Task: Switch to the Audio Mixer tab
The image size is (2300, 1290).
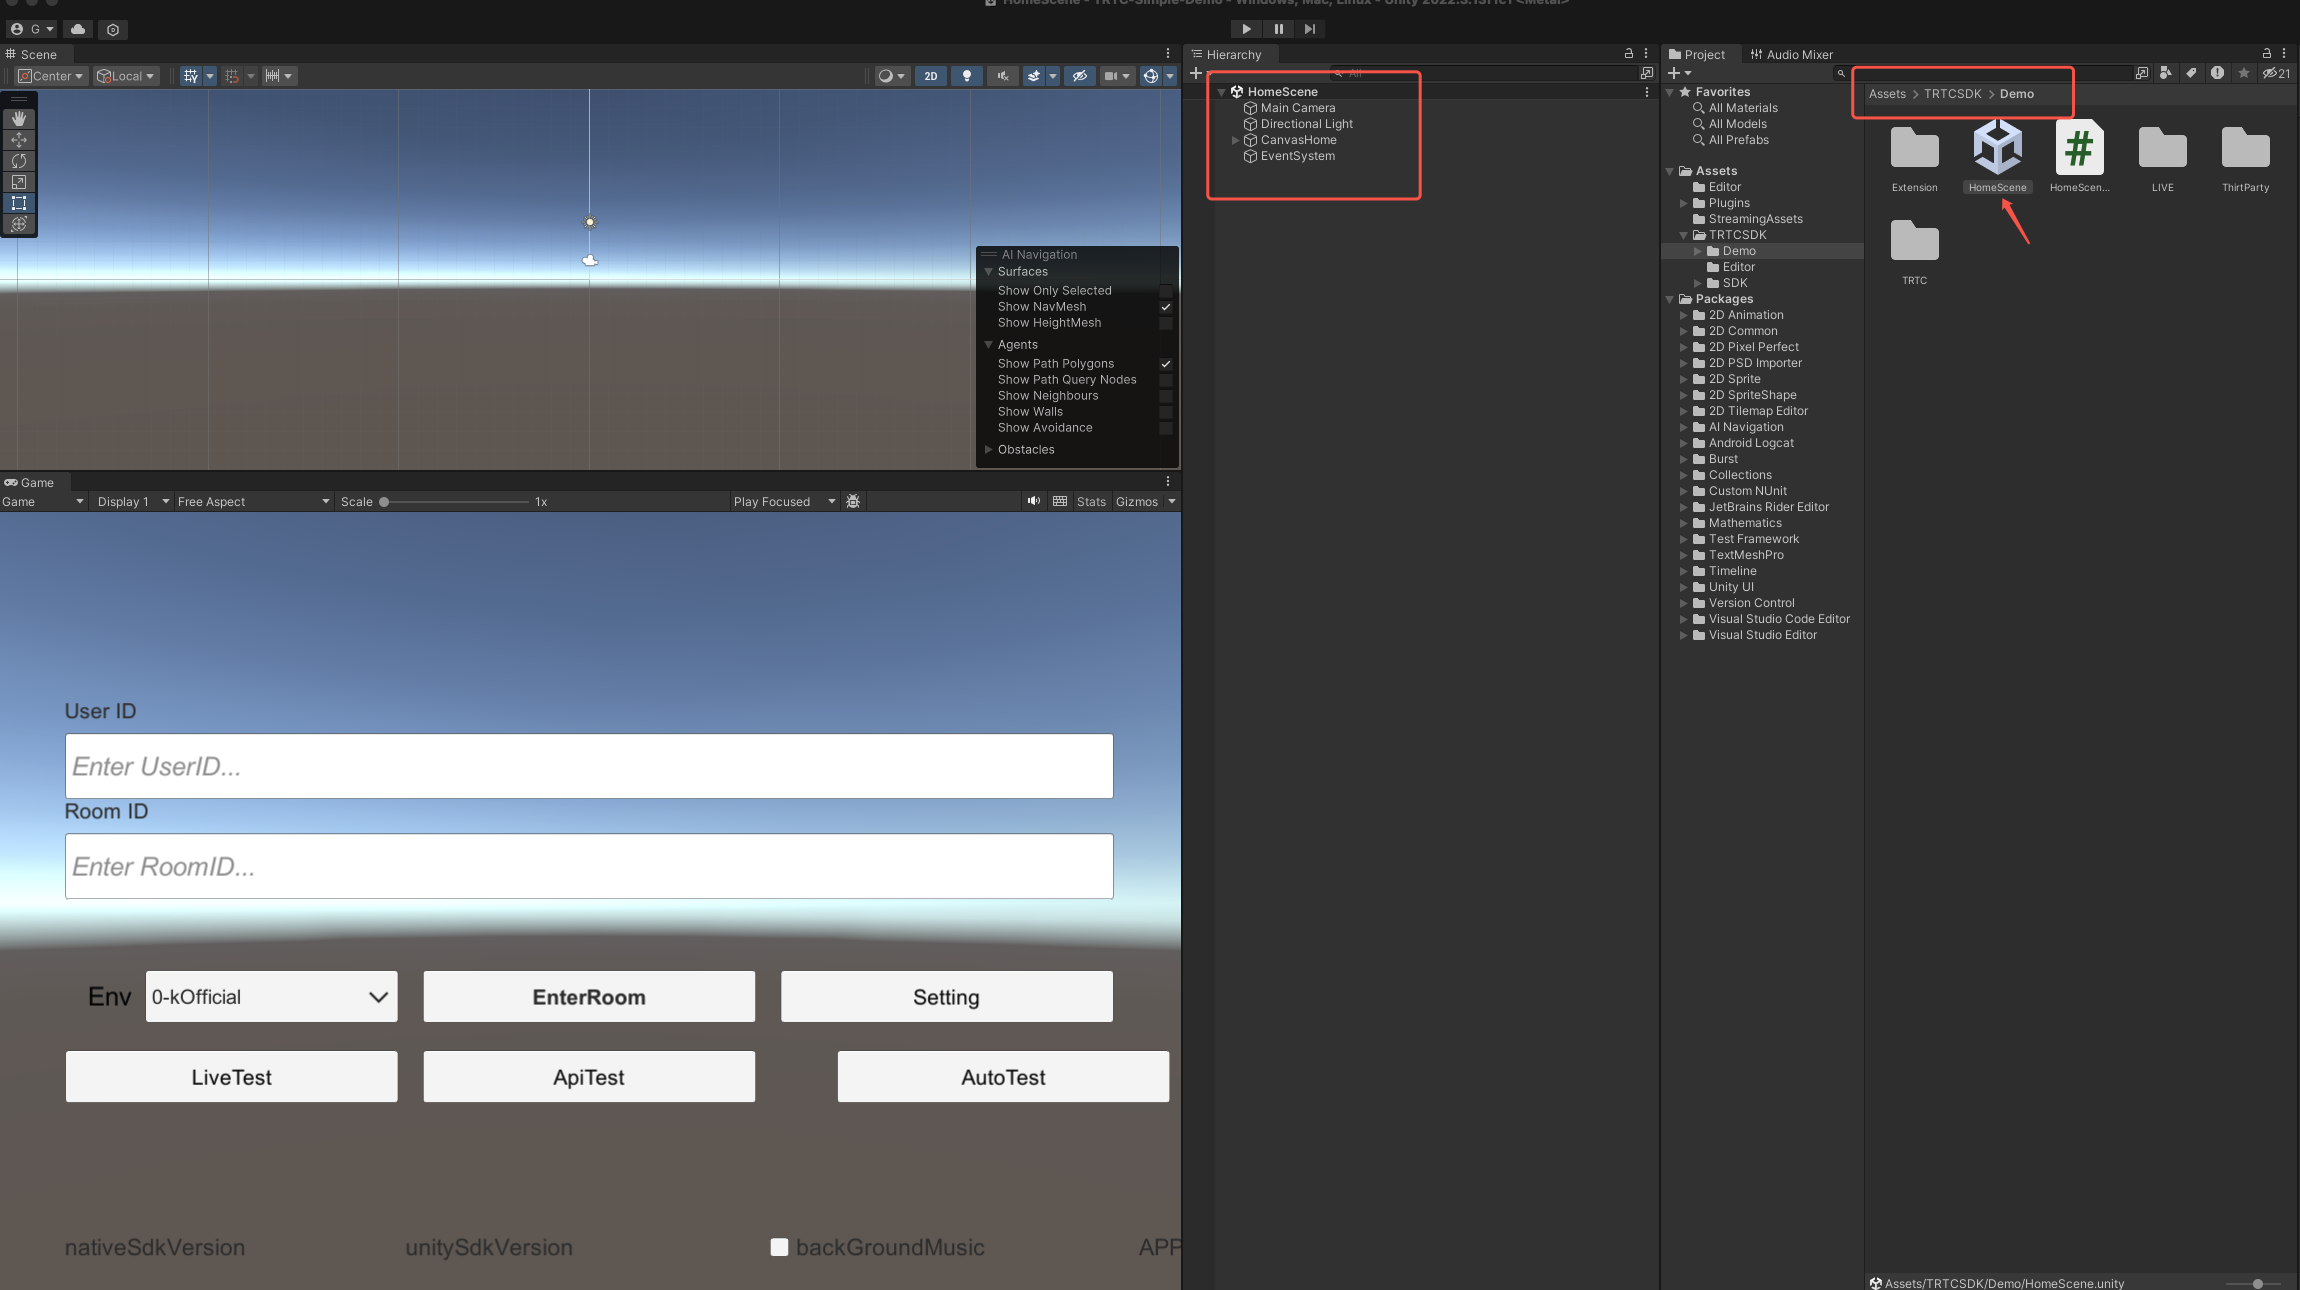Action: [x=1791, y=55]
